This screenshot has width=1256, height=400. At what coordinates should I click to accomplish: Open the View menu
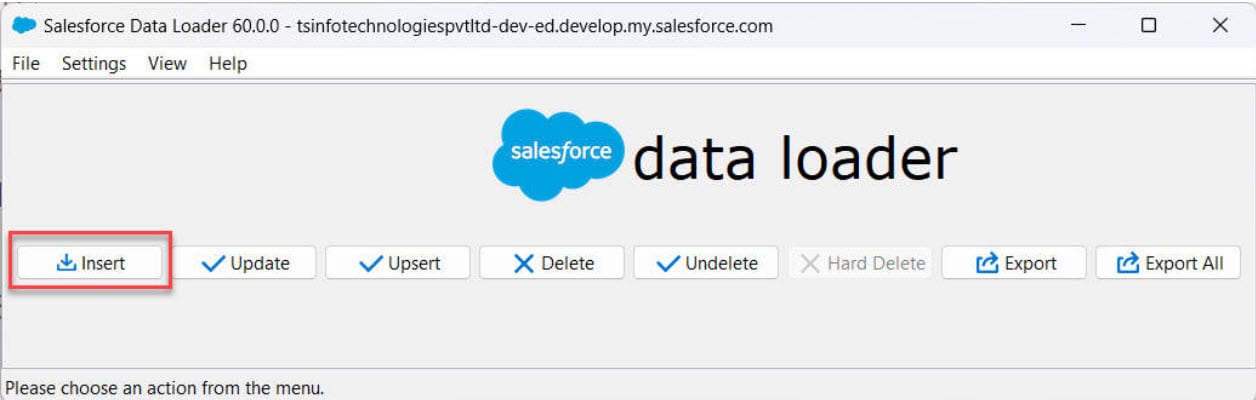click(167, 63)
